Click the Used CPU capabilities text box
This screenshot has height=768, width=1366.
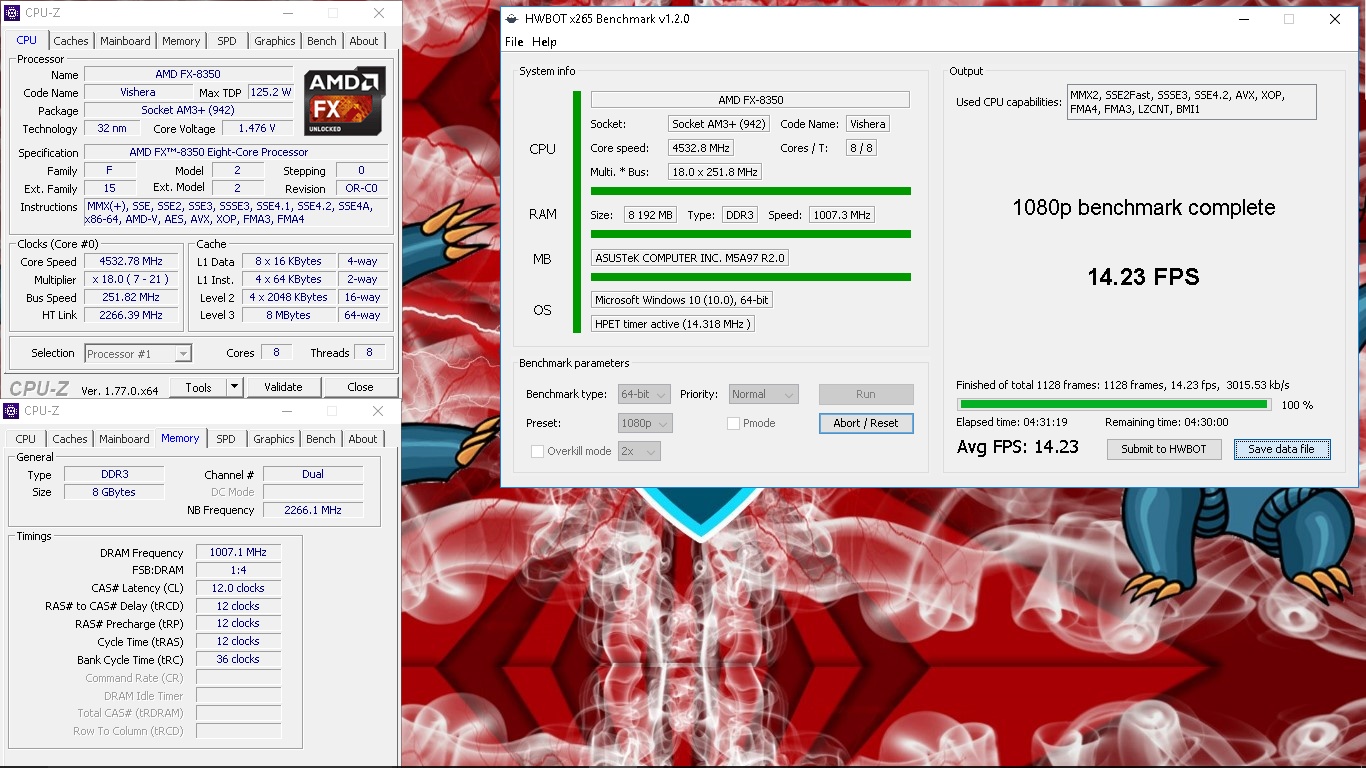[x=1191, y=102]
